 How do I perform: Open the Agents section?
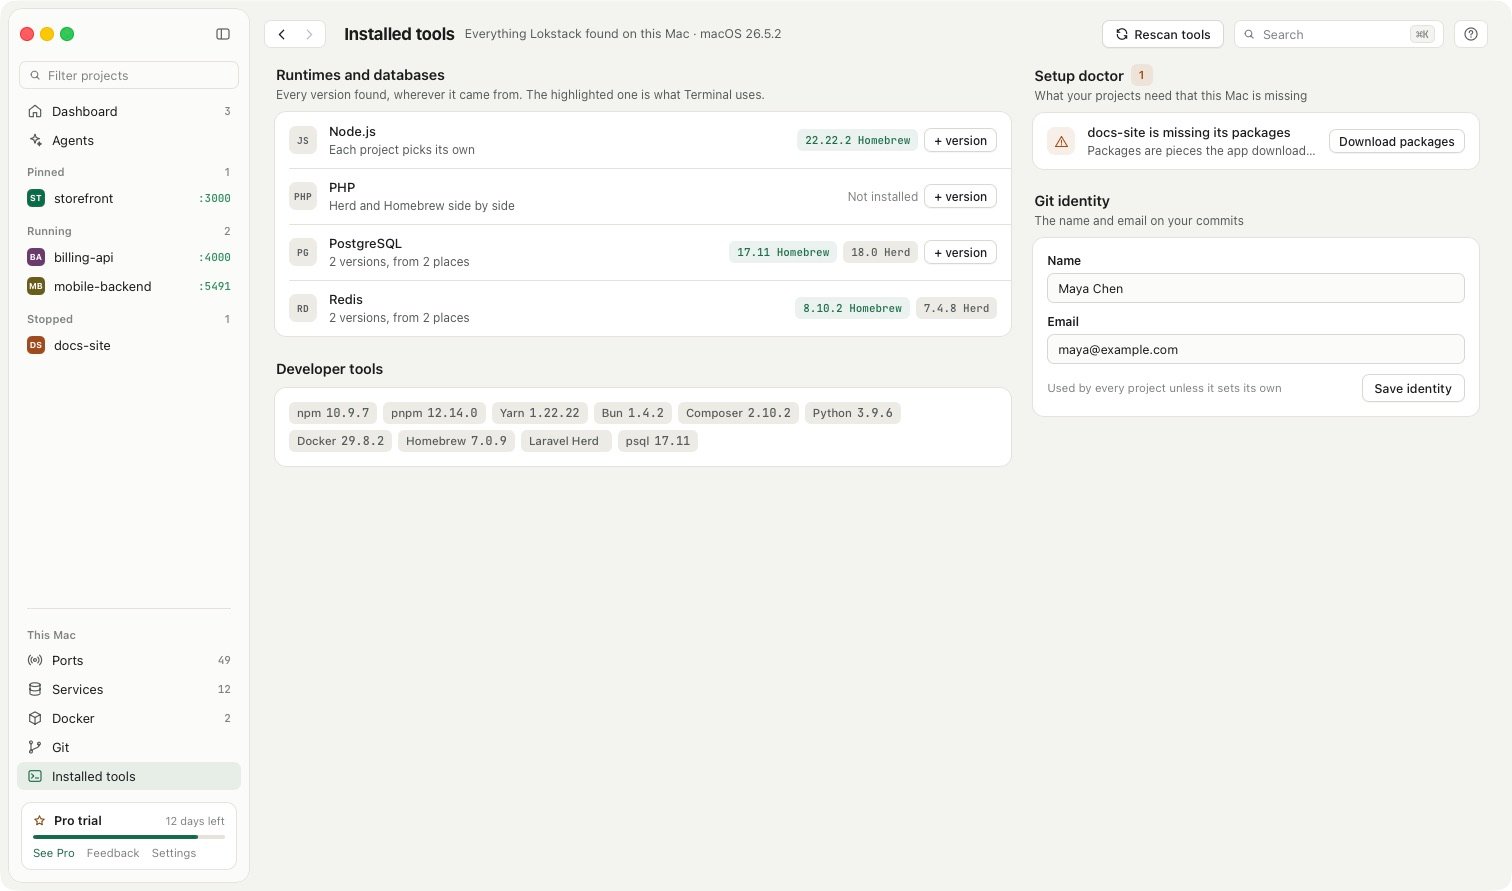coord(129,140)
